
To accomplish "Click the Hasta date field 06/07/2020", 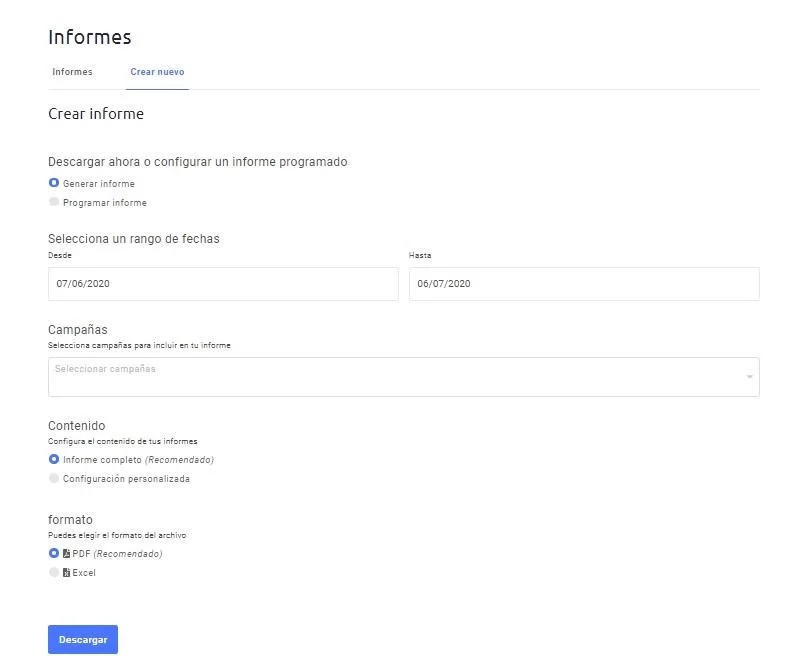I will pos(584,284).
